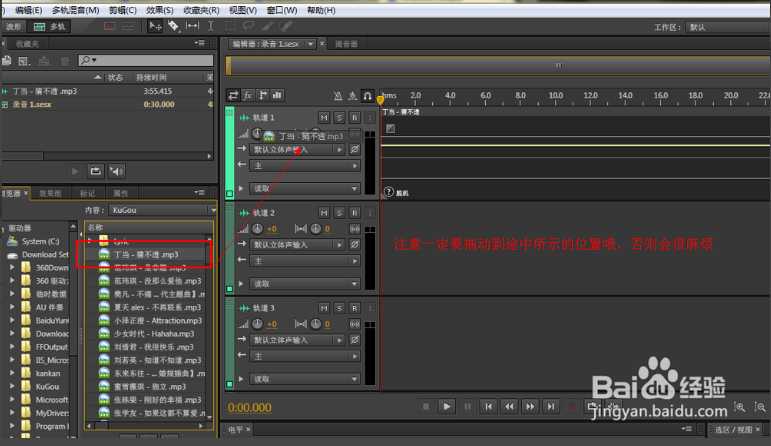Image resolution: width=771 pixels, height=446 pixels.
Task: Open automation mode dropdown 读取 of track 1
Action: click(x=305, y=188)
